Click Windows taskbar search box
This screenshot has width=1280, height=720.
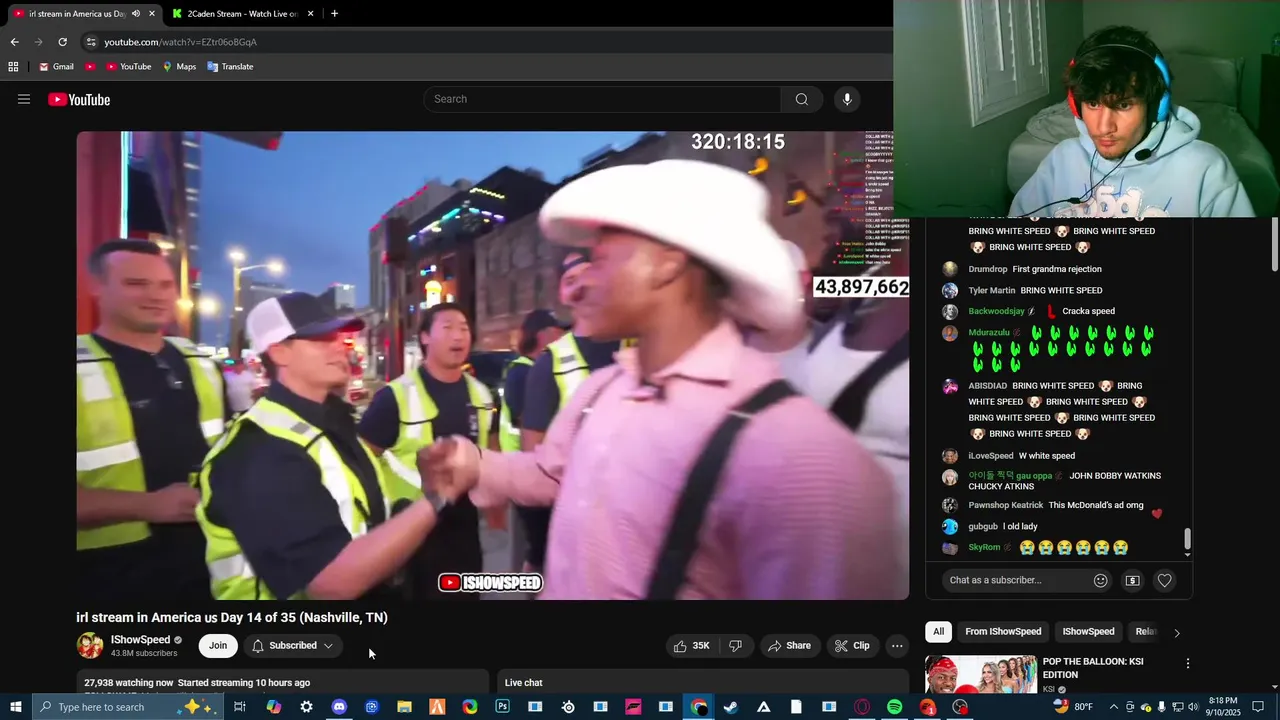[128, 707]
